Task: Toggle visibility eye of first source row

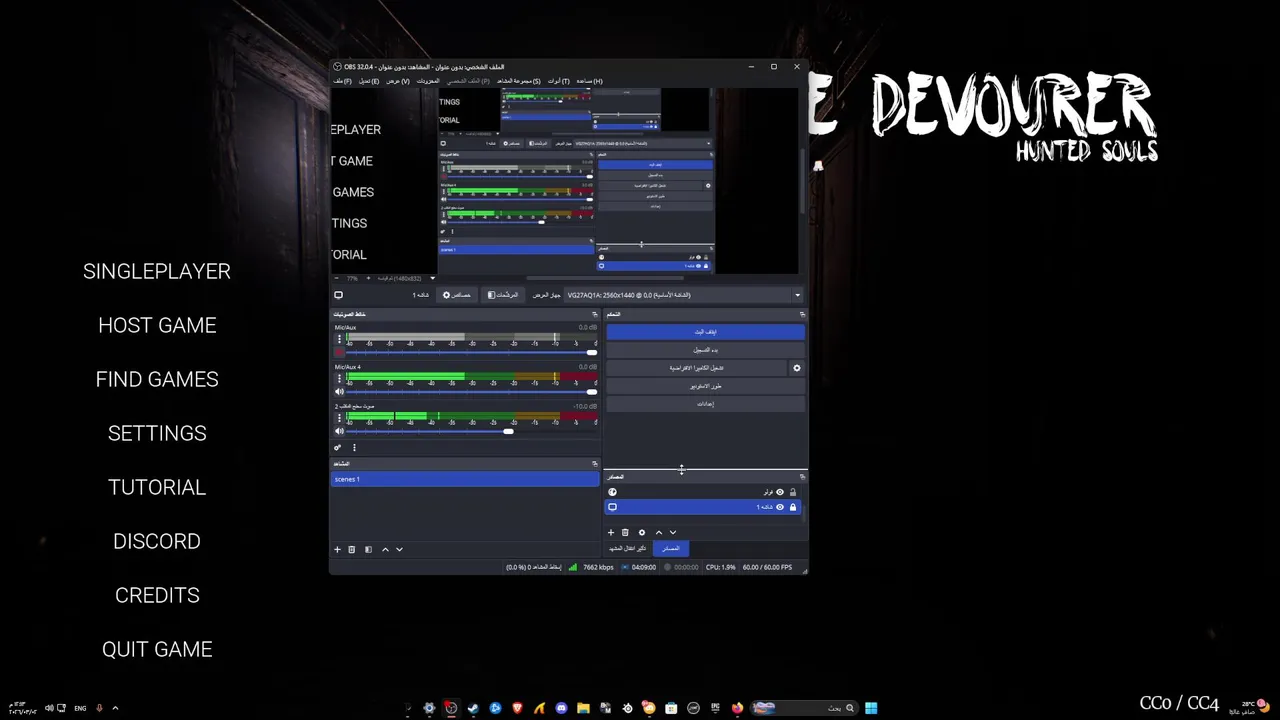Action: [780, 492]
